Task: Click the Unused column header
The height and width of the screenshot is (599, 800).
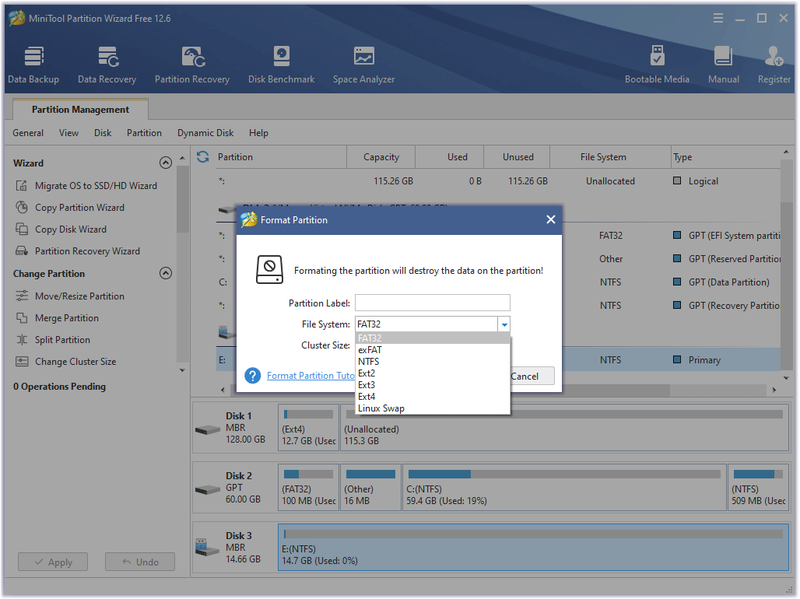Action: (x=517, y=157)
